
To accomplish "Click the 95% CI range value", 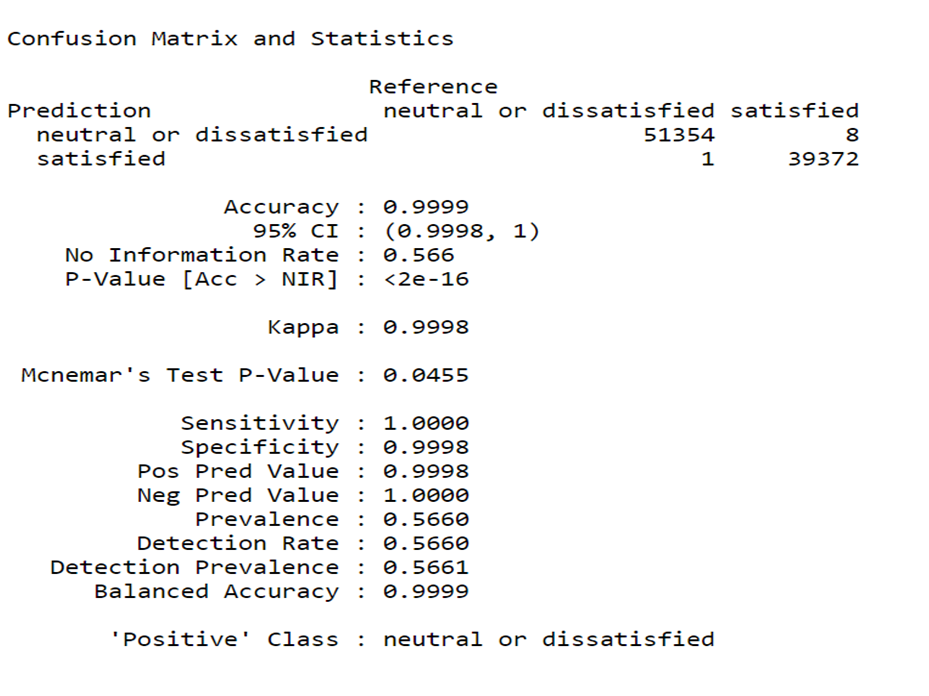I will (x=461, y=231).
